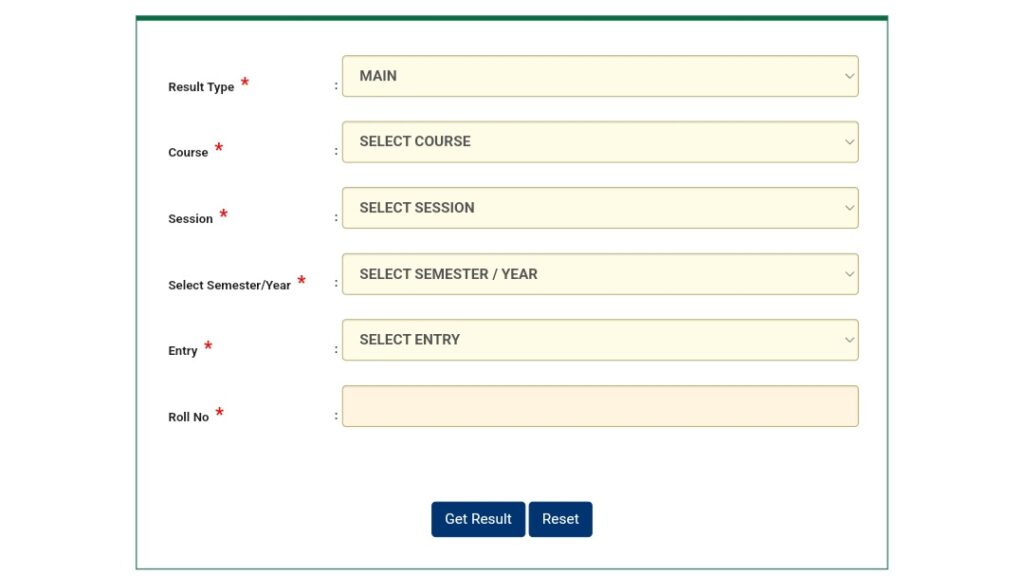Open the SELECT COURSE dropdown
Viewport: 1024px width, 576px height.
600,142
